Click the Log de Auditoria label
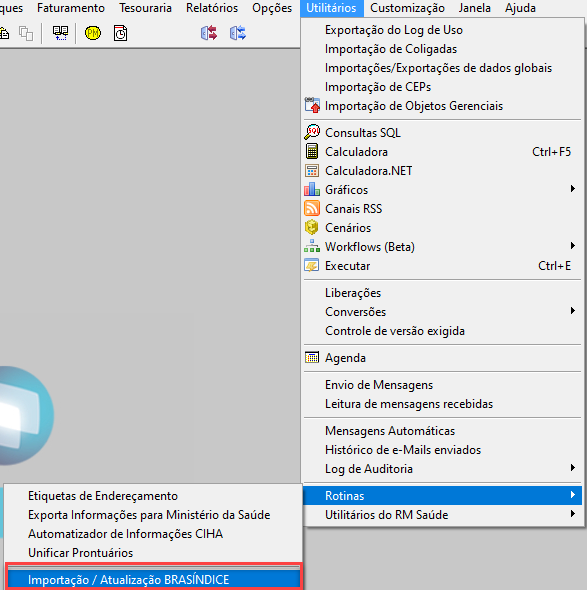 click(369, 469)
